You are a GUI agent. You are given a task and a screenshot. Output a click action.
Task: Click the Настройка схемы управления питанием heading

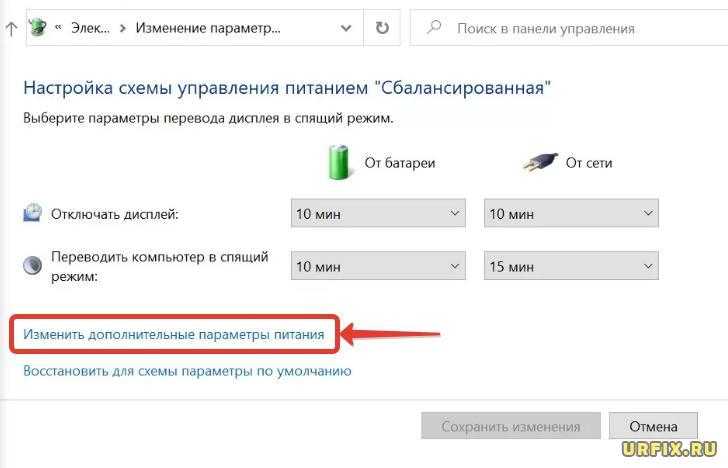(287, 87)
